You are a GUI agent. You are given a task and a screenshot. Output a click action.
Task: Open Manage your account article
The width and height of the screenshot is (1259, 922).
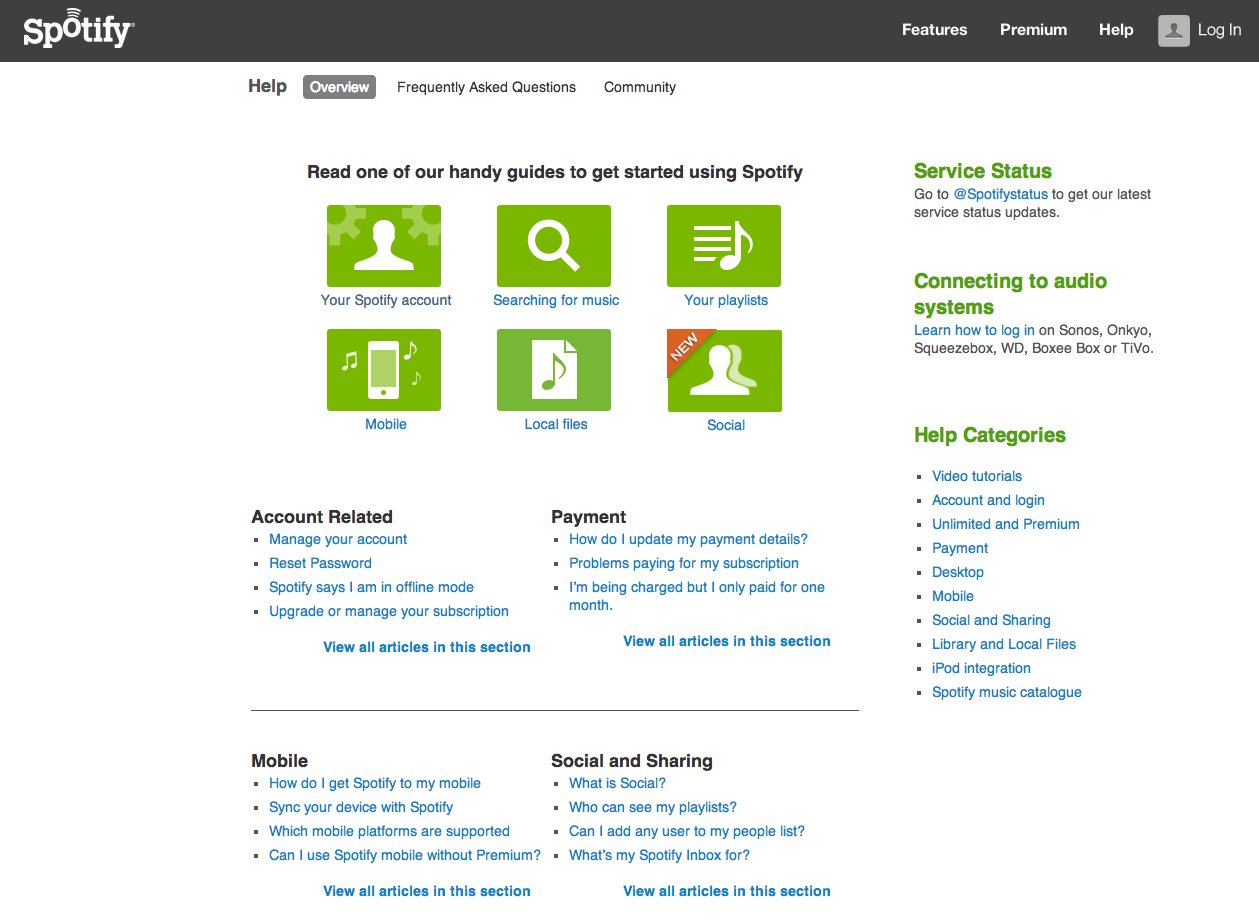pos(338,539)
